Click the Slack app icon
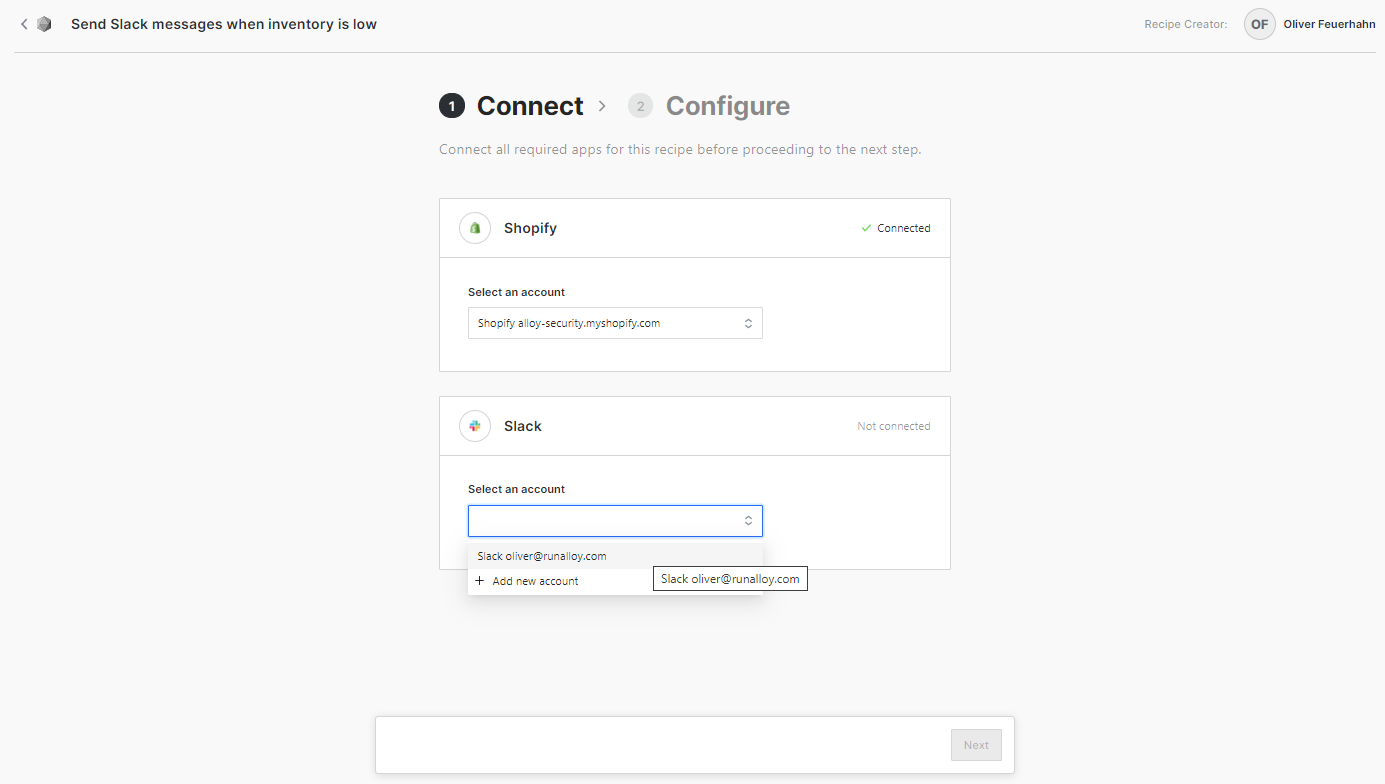 [475, 426]
